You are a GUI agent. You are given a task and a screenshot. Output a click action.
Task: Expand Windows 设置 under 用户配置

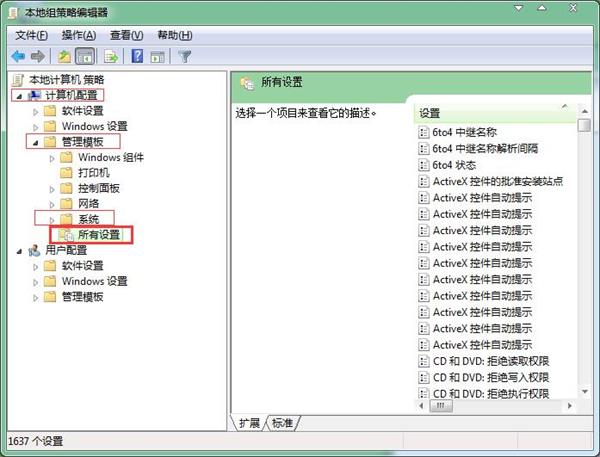[36, 282]
